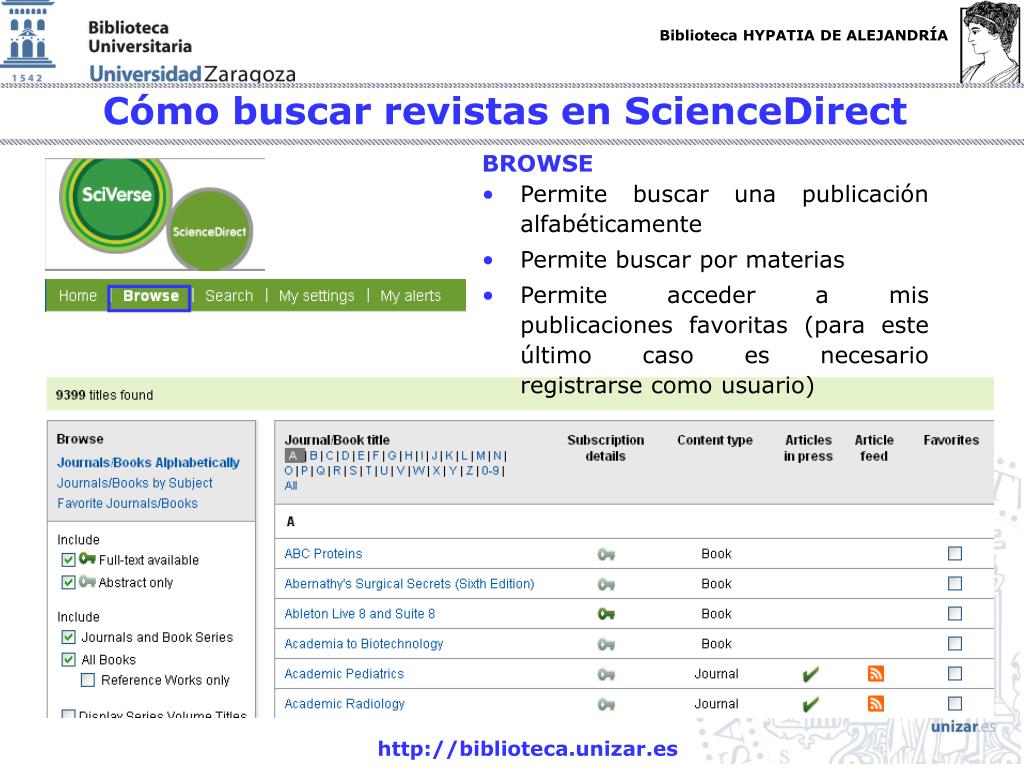Show All titles in alphabet filter
Screen dimensions: 1024x768
(291, 486)
